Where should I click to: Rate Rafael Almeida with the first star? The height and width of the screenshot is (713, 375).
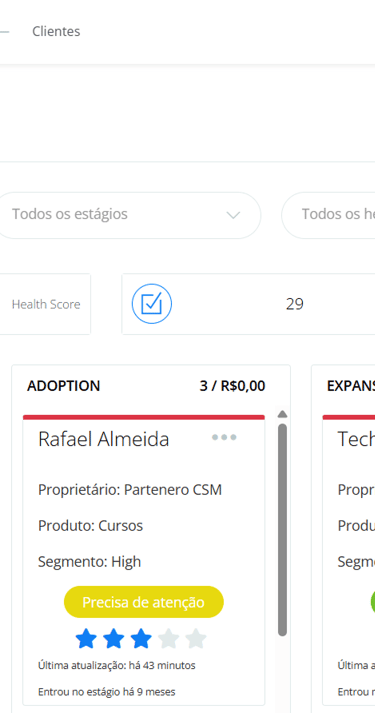point(86,638)
